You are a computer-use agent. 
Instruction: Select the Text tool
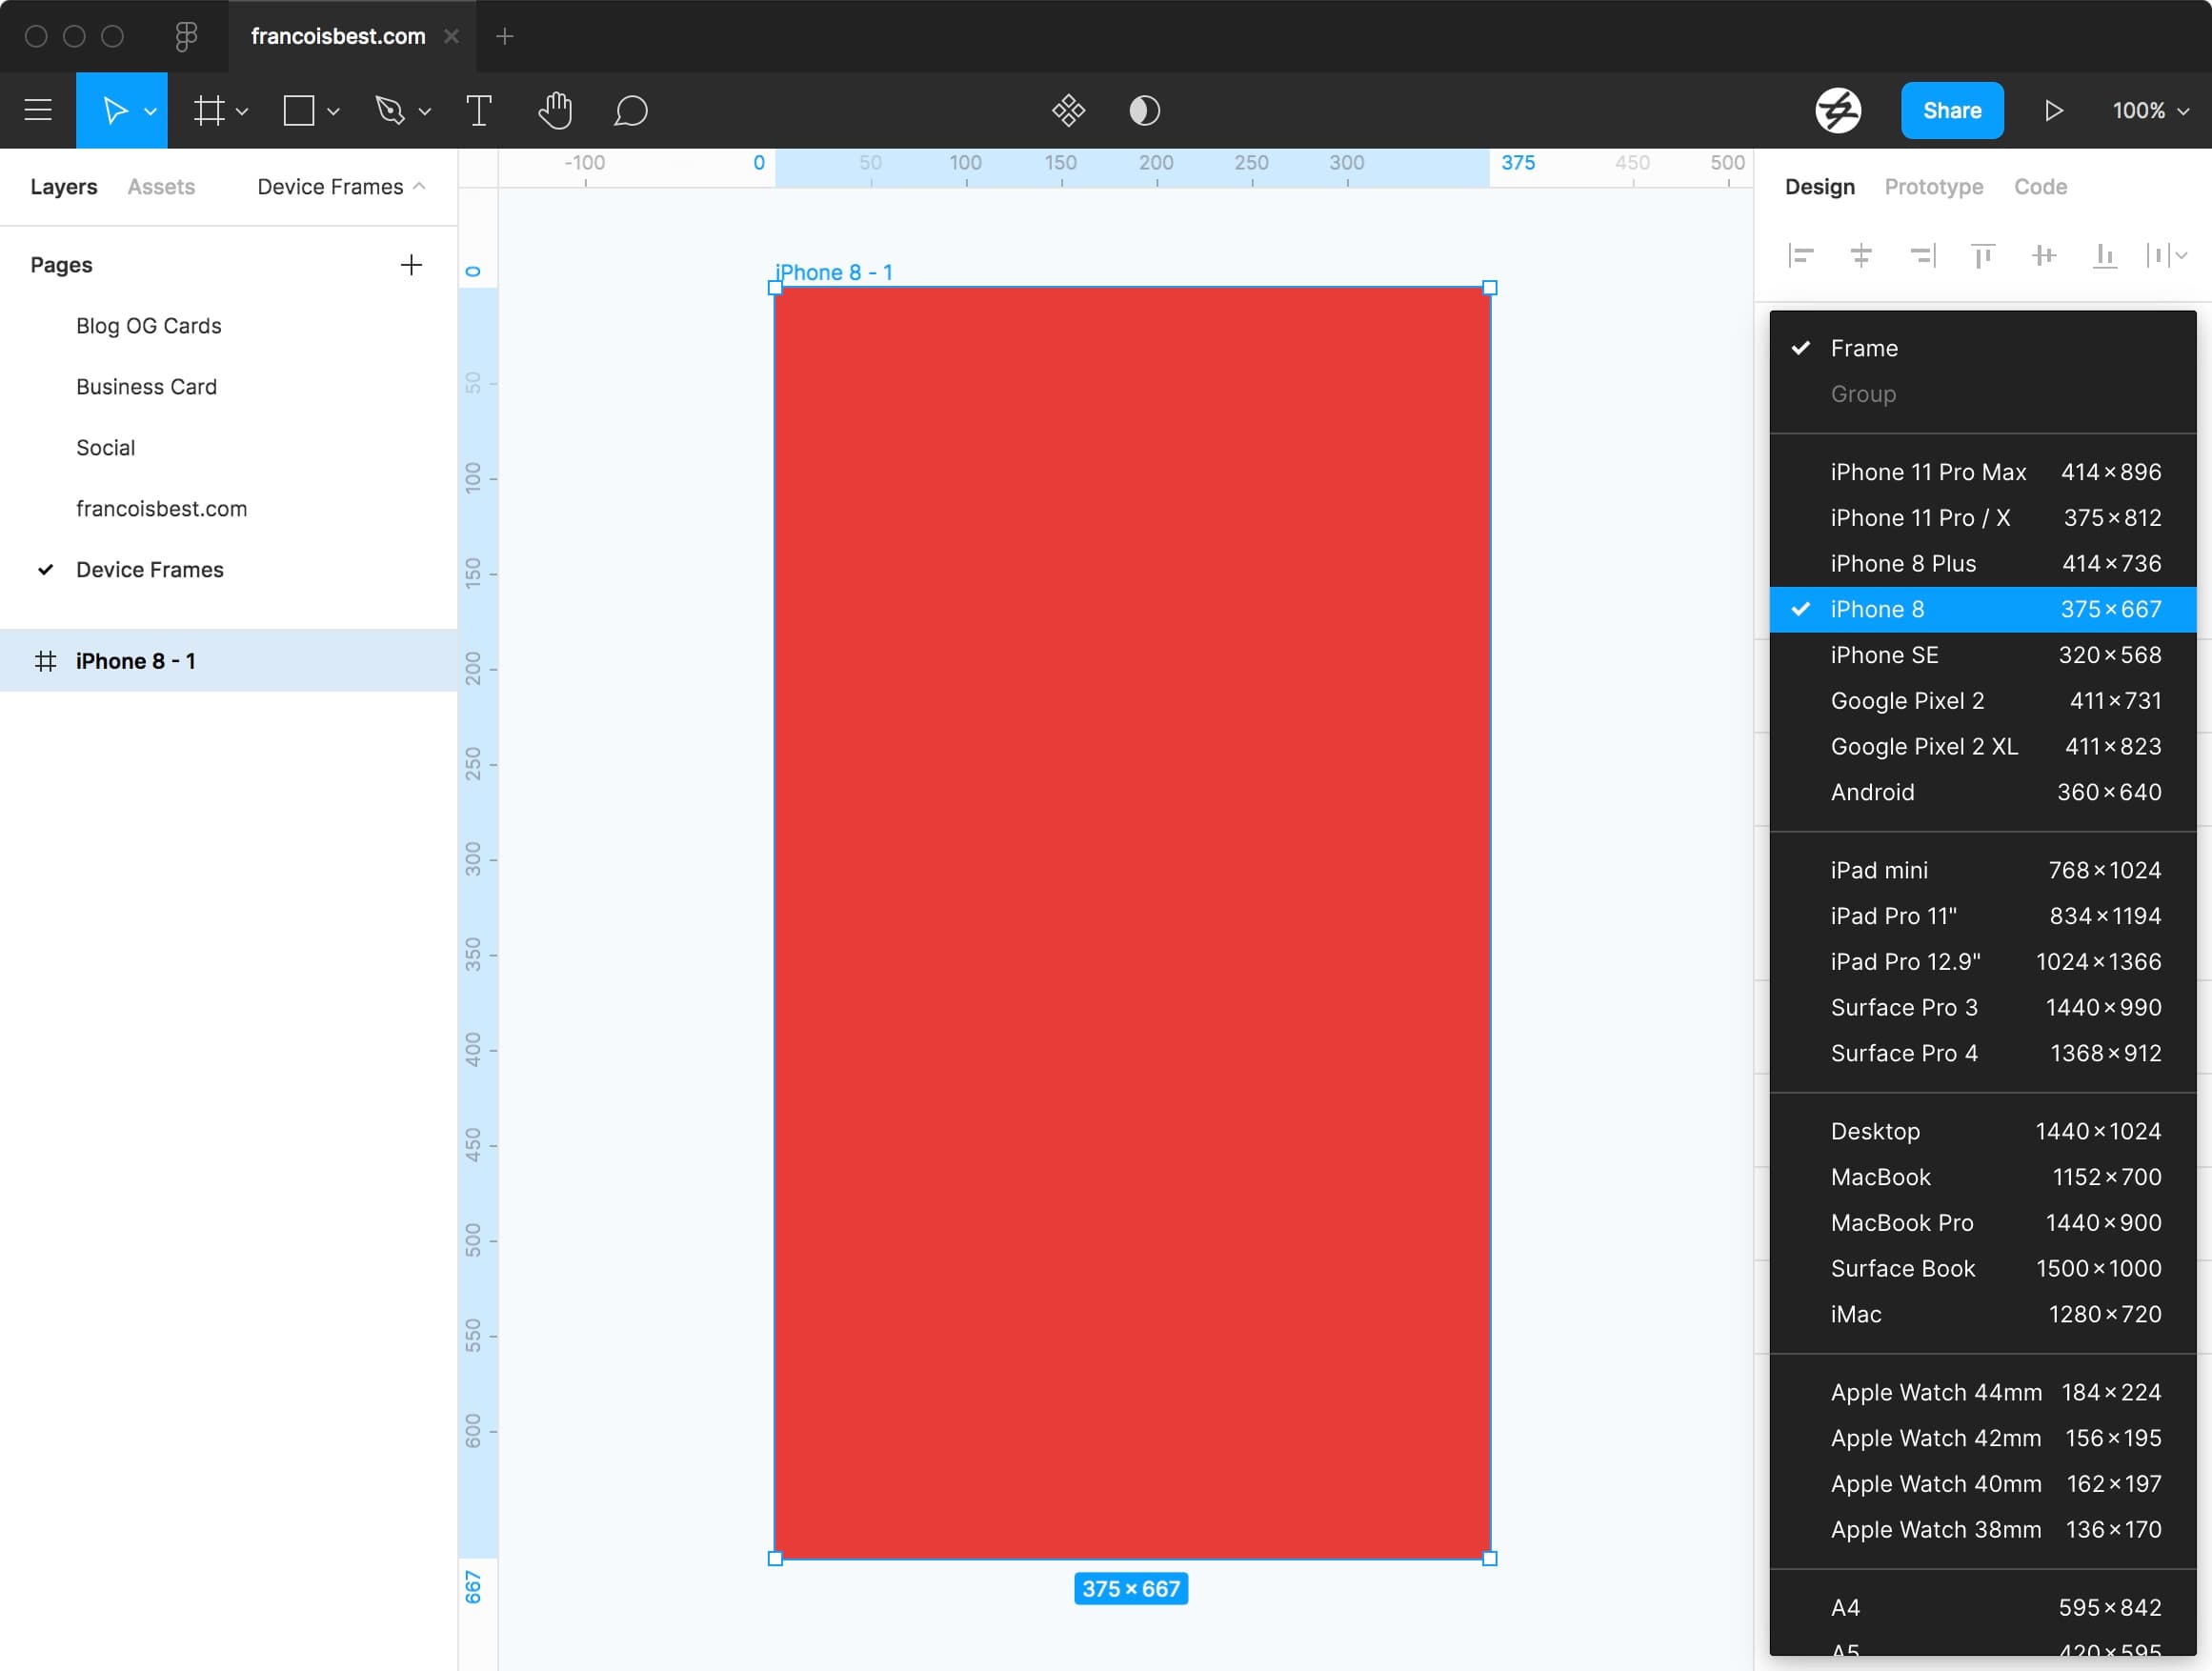click(478, 110)
